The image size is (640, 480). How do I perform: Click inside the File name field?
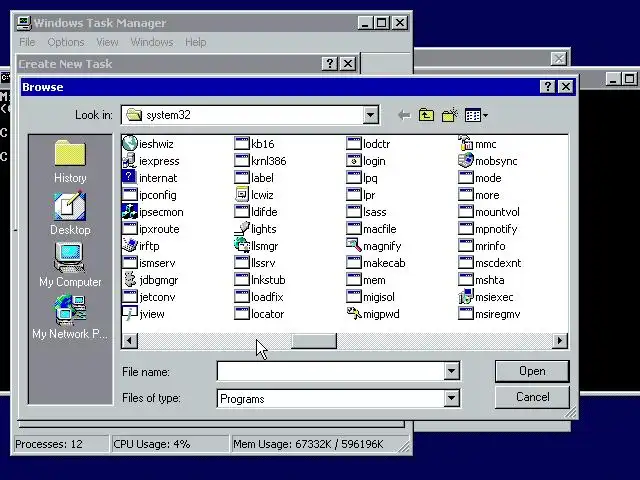[x=331, y=371]
